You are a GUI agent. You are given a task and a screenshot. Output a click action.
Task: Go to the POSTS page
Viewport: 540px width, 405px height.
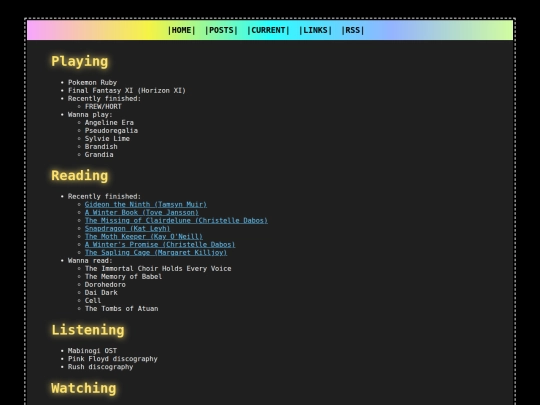221,30
